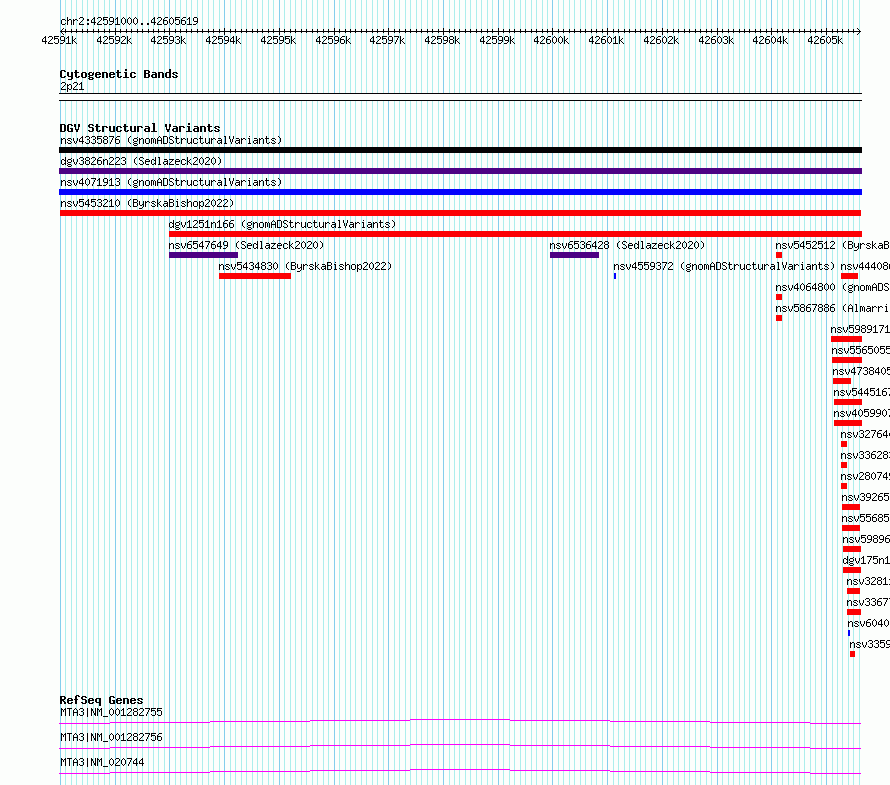890x785 pixels.
Task: Click the small red square under nsv4064800
Action: 779,297
